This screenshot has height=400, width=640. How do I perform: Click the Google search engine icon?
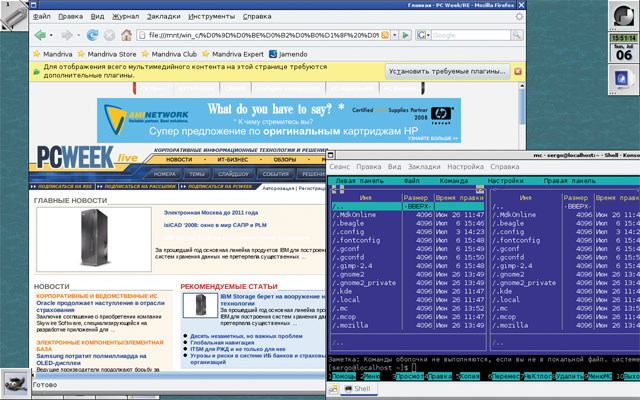tap(421, 36)
